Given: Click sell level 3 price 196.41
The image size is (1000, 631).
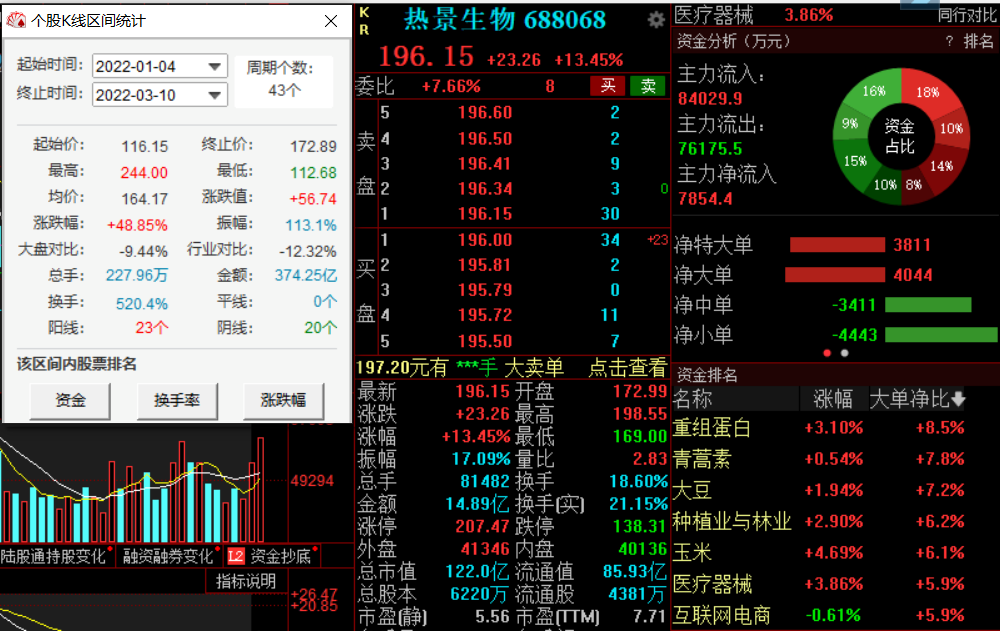Looking at the screenshot, I should (x=485, y=164).
